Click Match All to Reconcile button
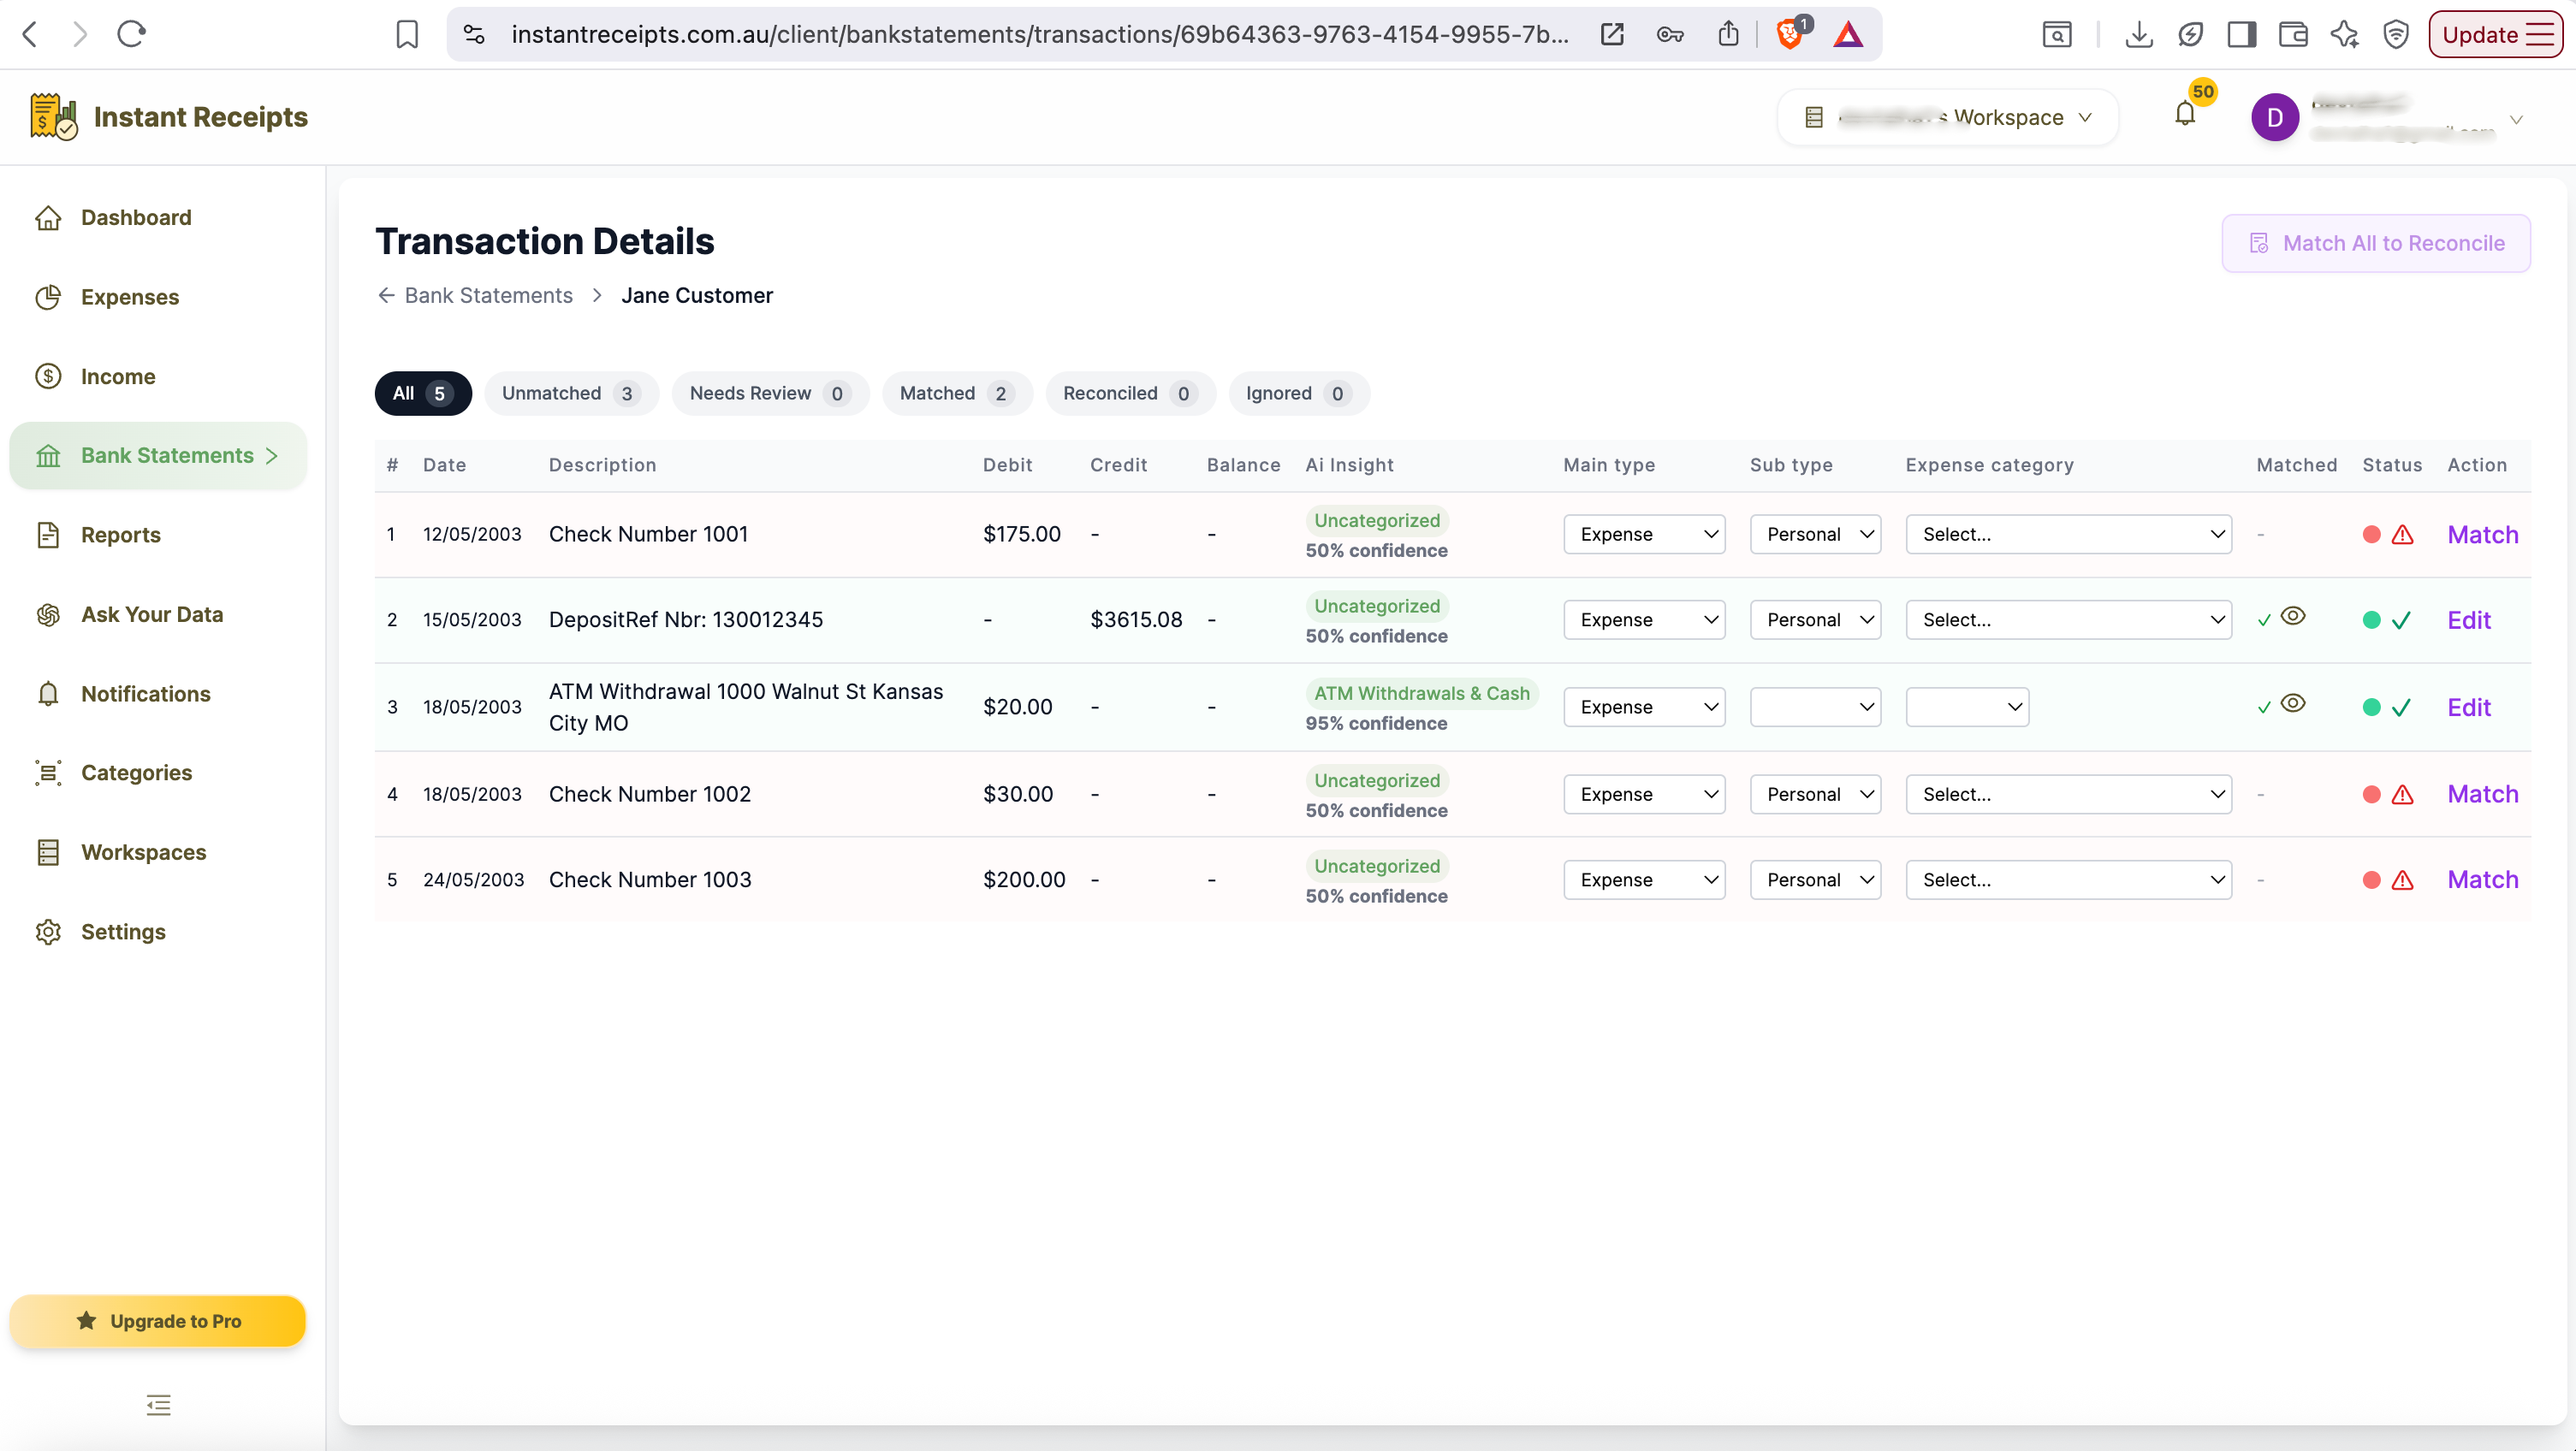The width and height of the screenshot is (2576, 1451). [2376, 243]
